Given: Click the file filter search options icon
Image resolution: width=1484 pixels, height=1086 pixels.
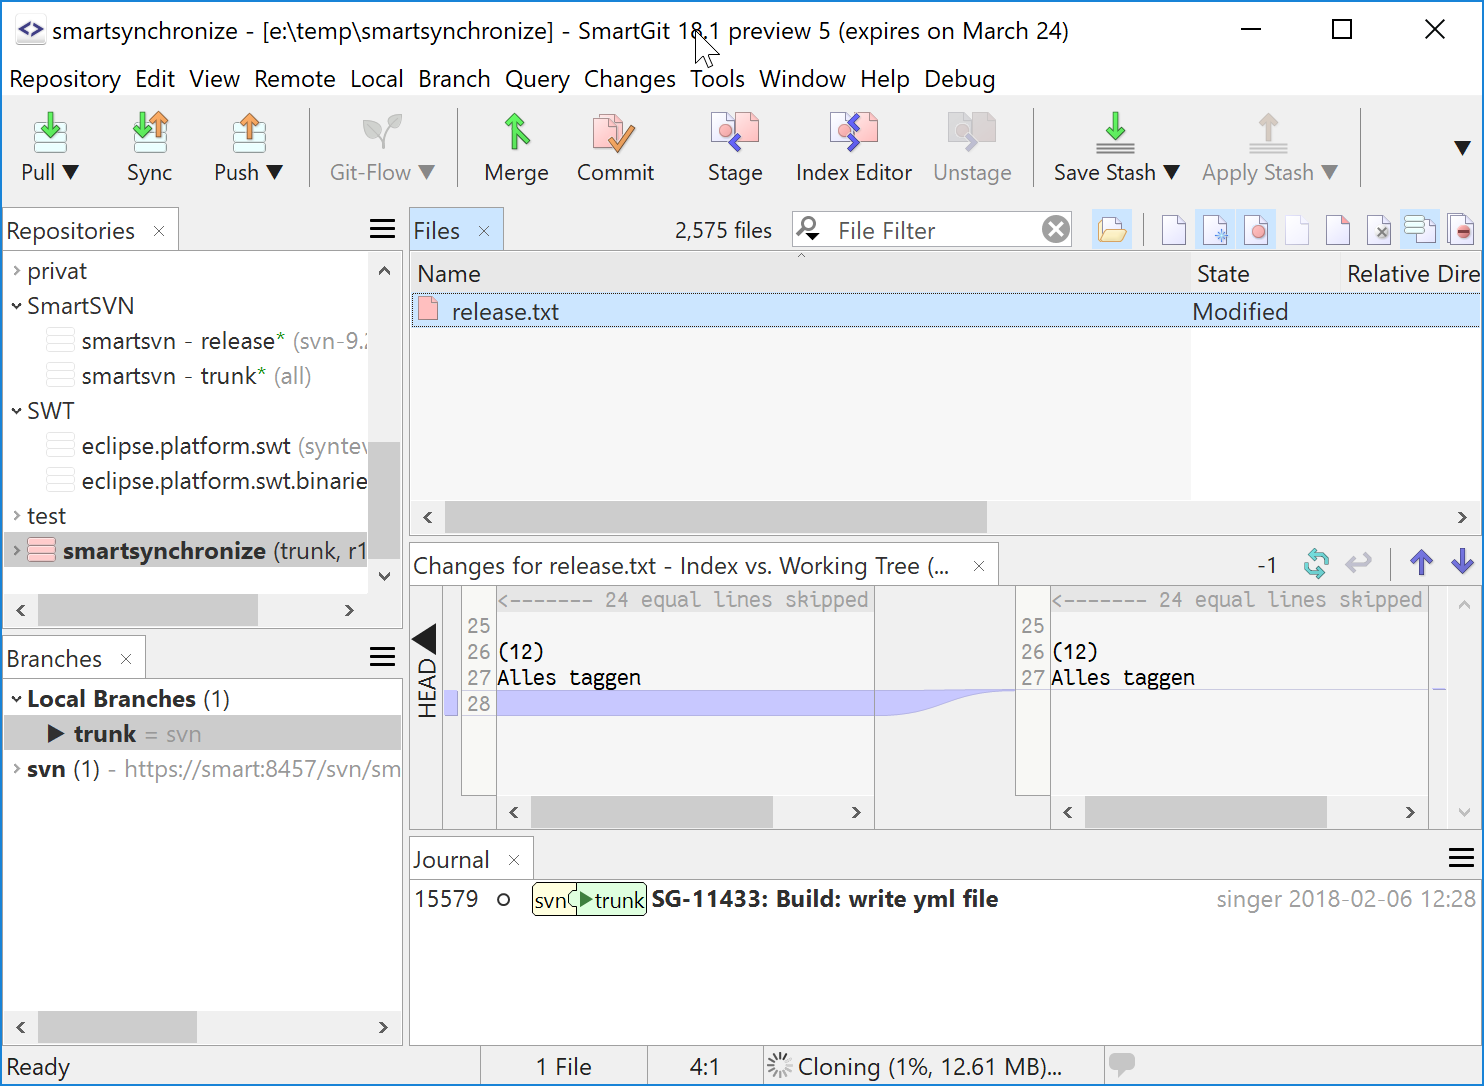Looking at the screenshot, I should coord(809,230).
